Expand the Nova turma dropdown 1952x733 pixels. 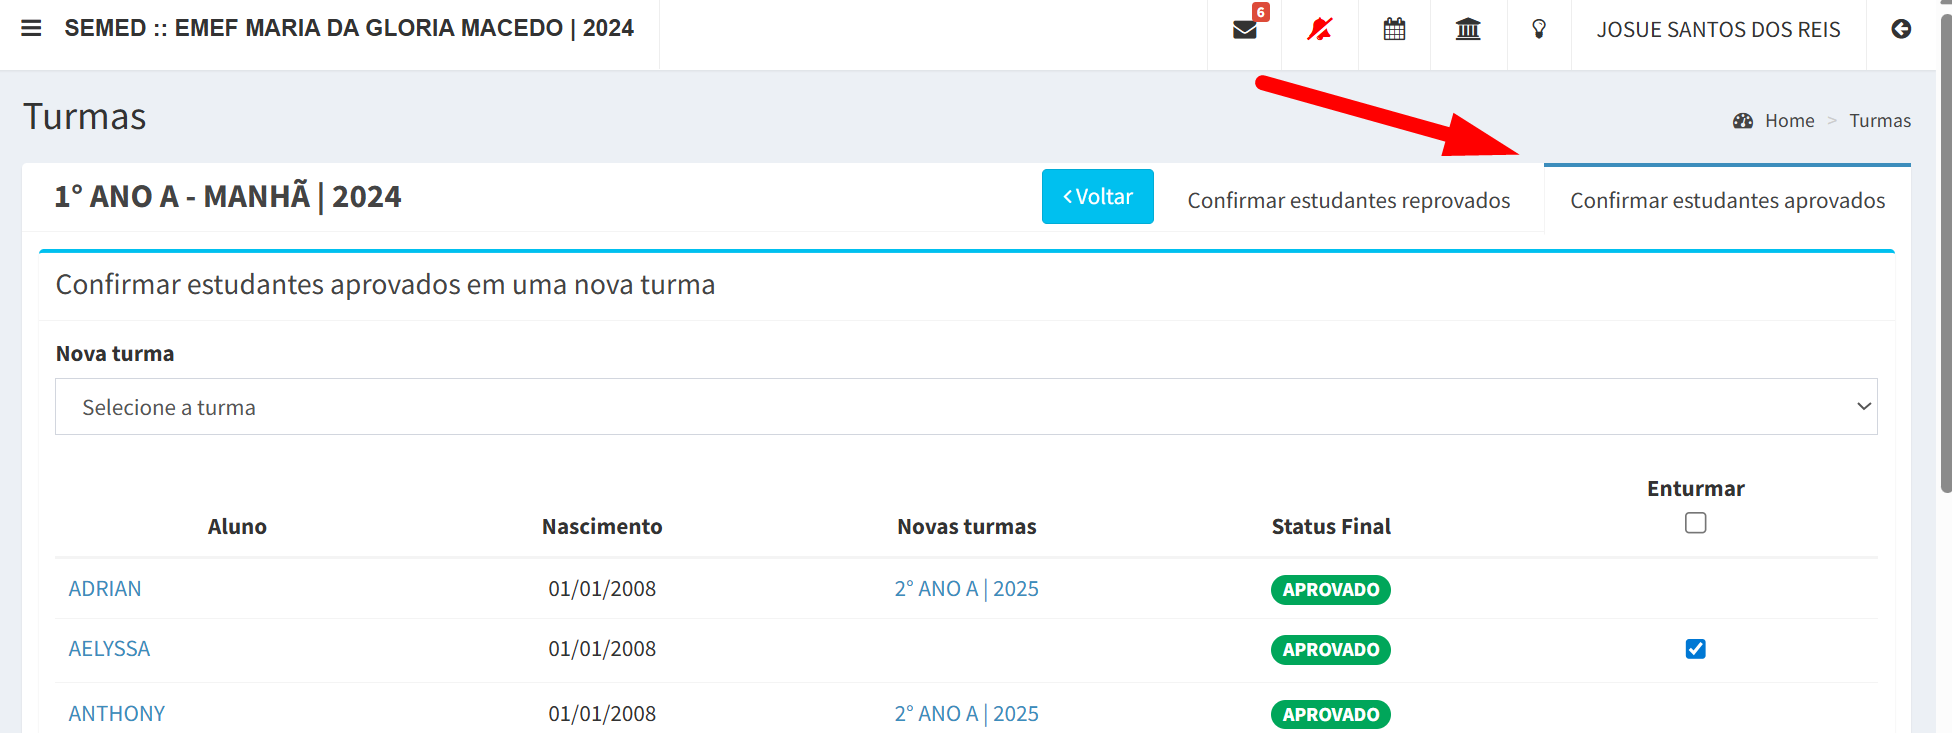tap(966, 407)
